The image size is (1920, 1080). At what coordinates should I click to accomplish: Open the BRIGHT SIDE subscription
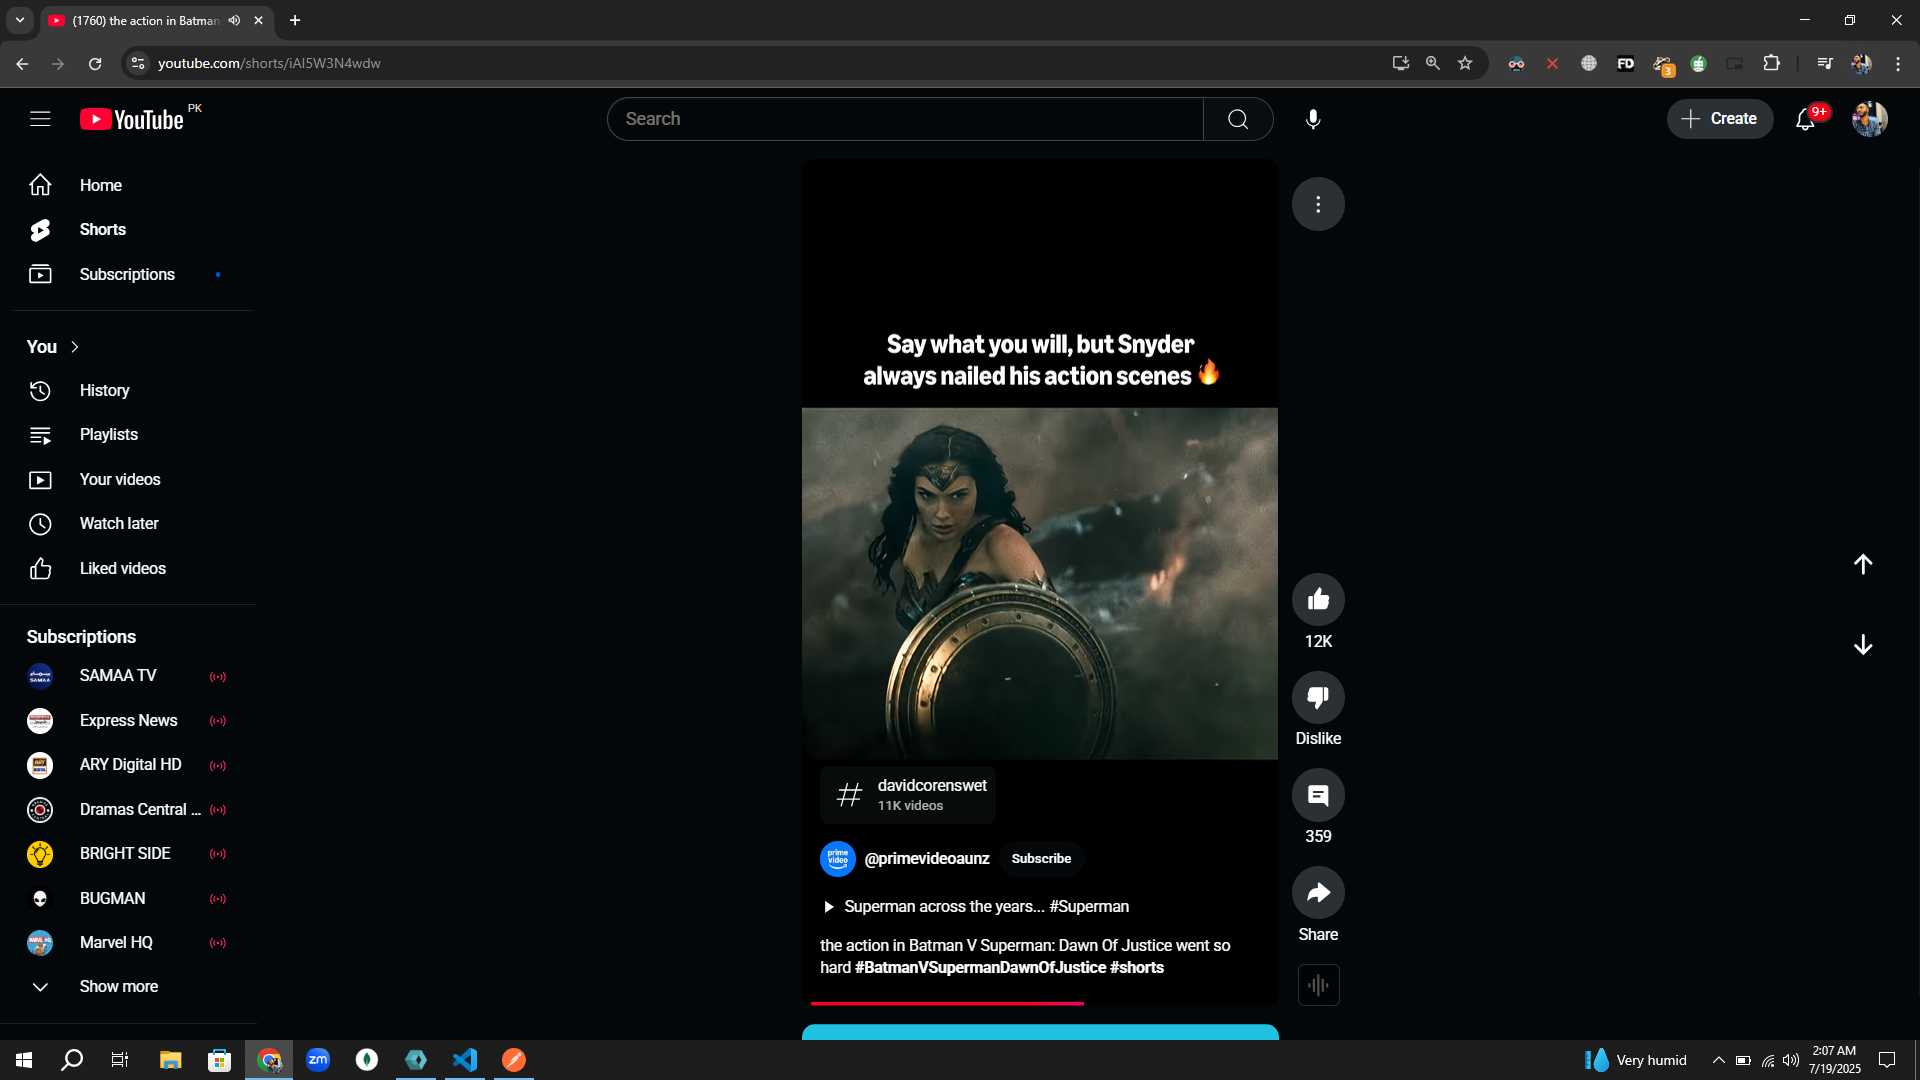click(x=128, y=854)
